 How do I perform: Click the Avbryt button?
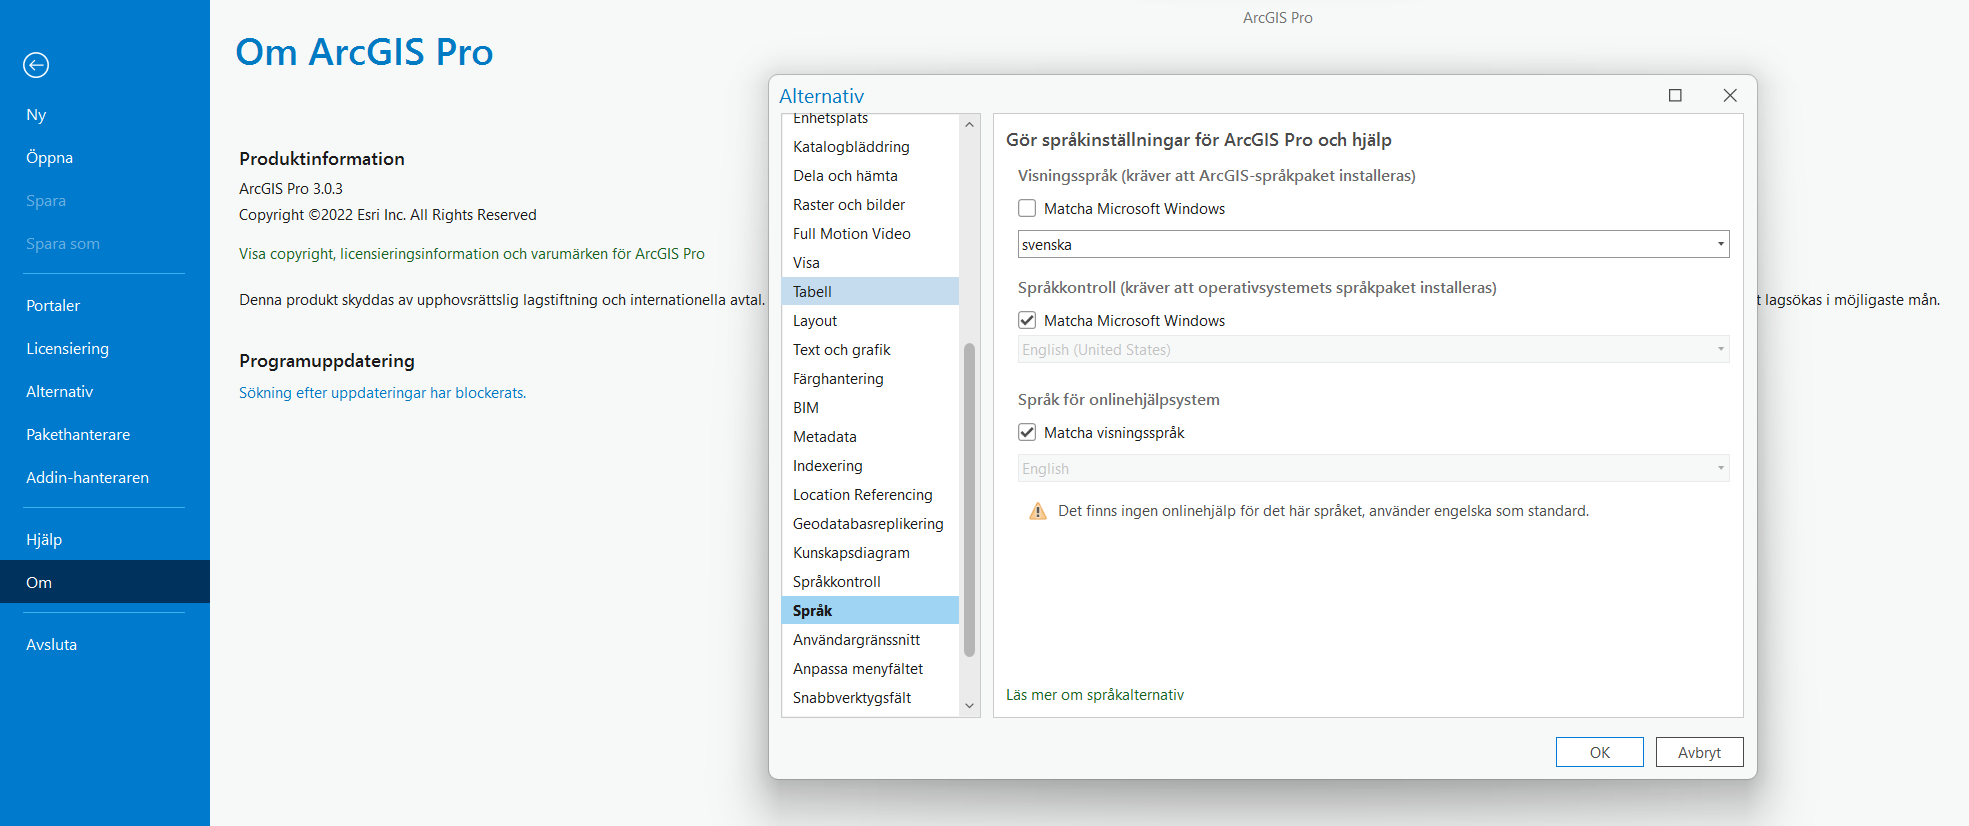(x=1699, y=752)
